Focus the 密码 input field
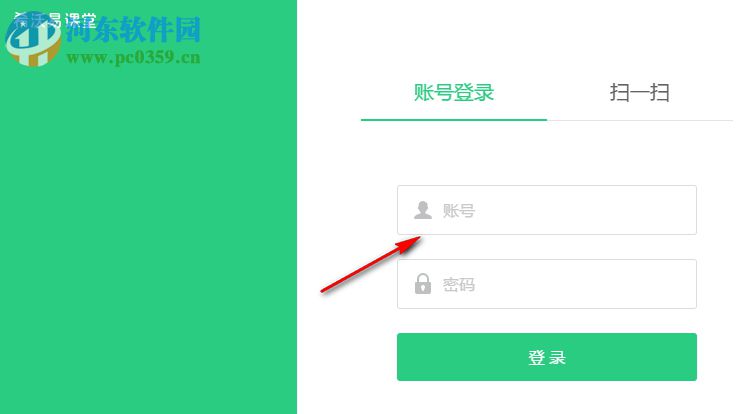Viewport: 754px width, 414px height. [547, 284]
